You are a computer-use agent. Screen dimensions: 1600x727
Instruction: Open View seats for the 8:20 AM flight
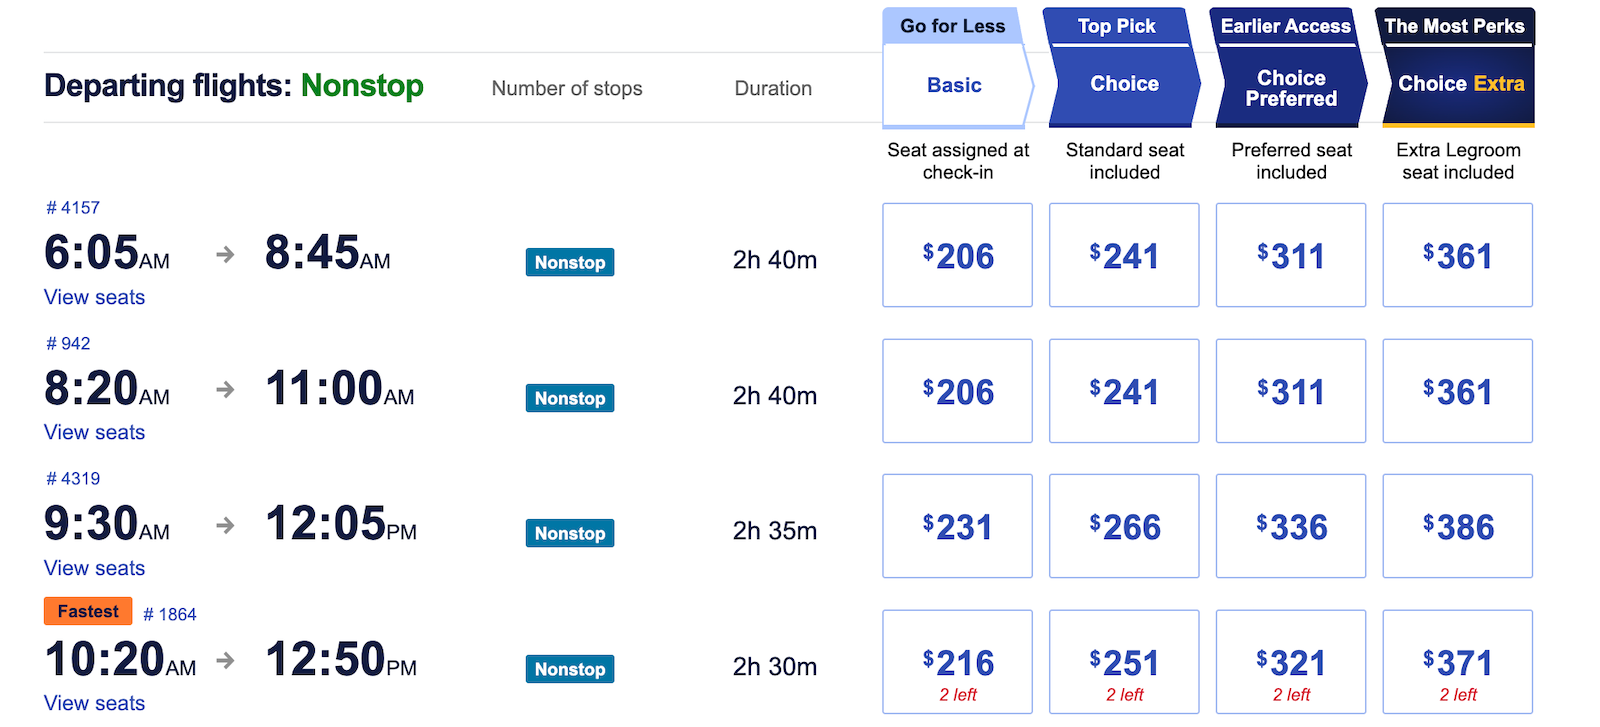[93, 432]
